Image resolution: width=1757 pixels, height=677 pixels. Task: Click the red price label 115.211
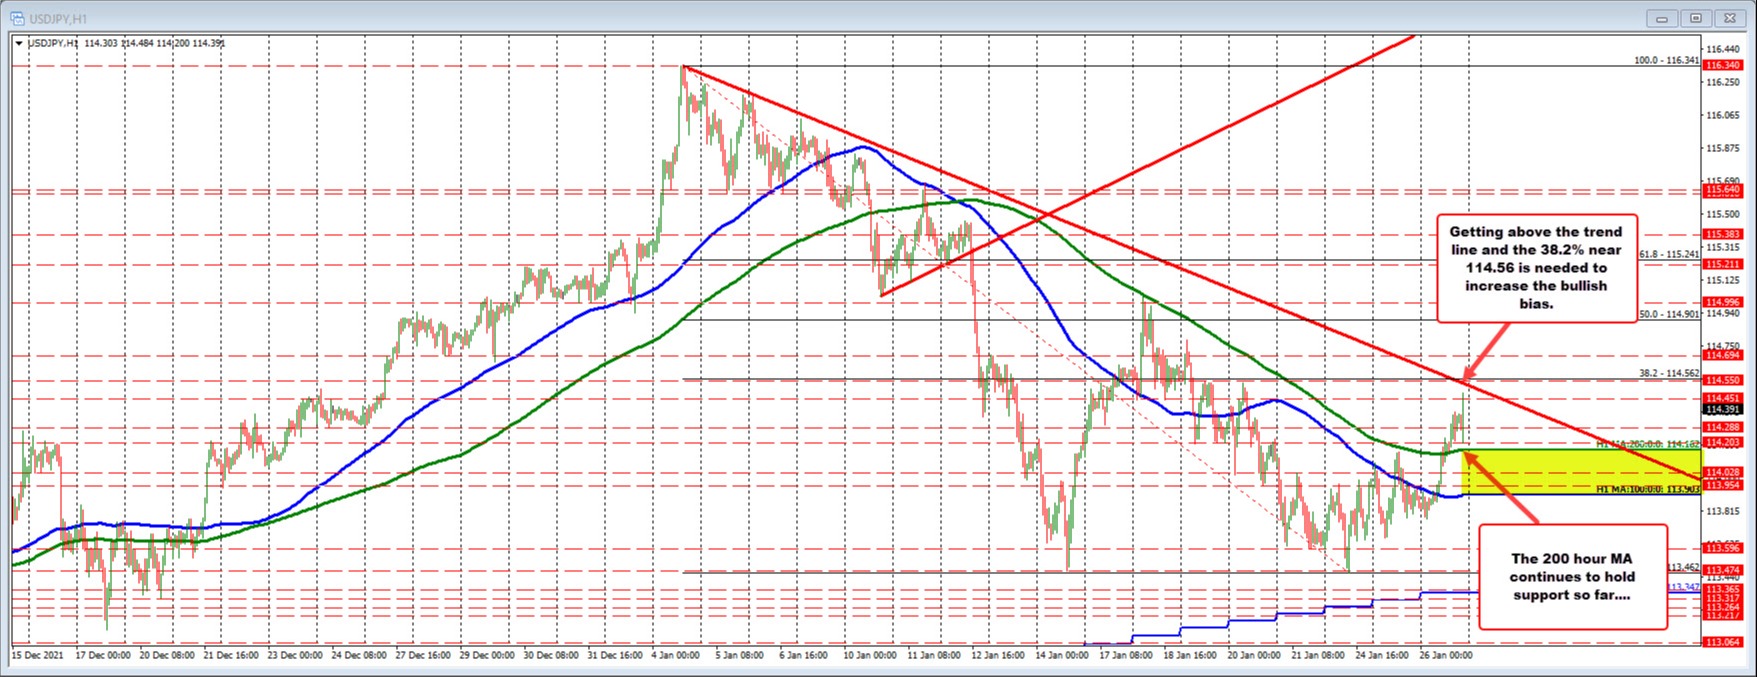point(1722,264)
